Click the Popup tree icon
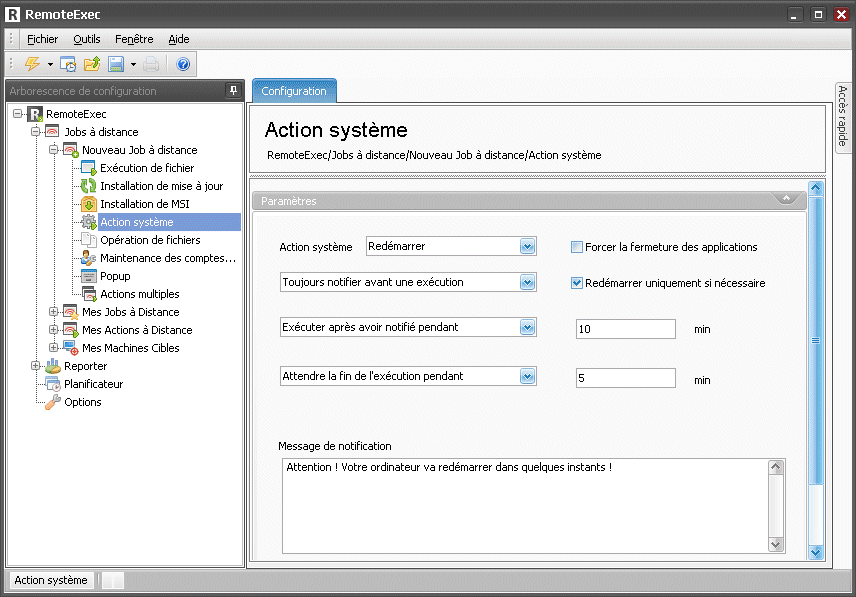The height and width of the screenshot is (597, 856). 88,276
